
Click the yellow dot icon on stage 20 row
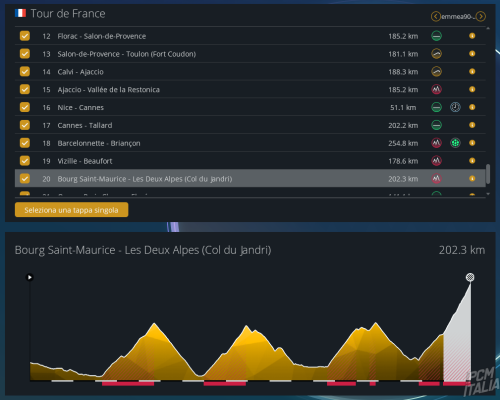click(x=472, y=178)
